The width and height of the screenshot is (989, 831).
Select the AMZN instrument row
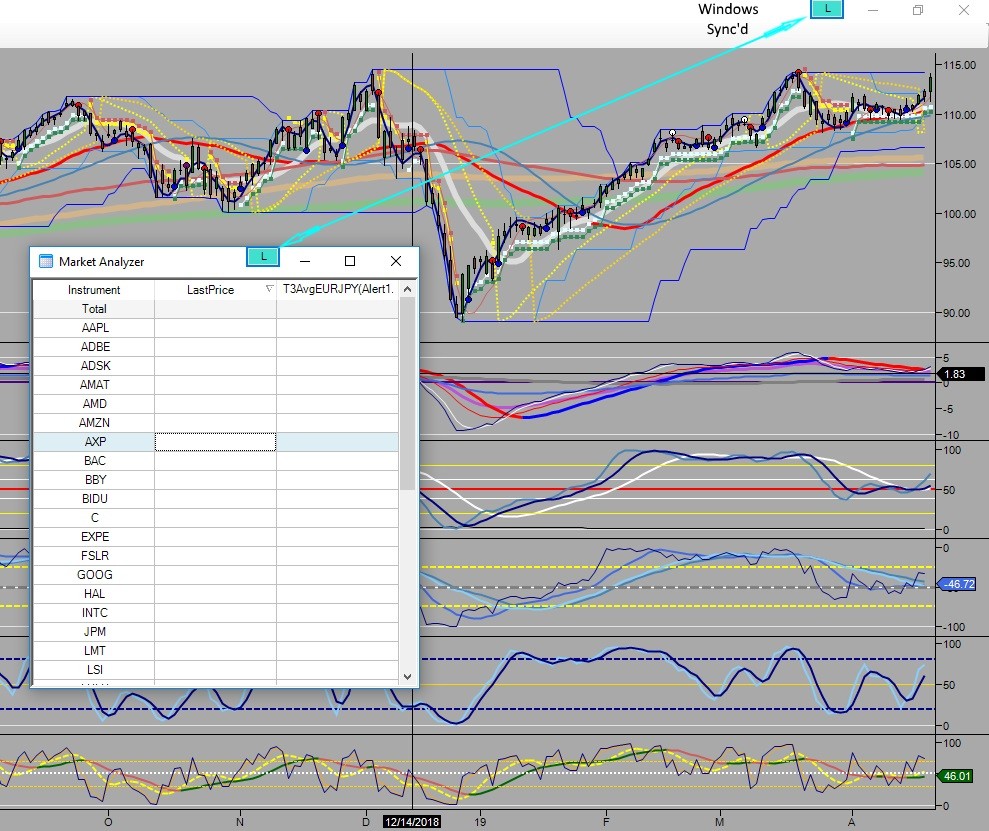click(94, 423)
